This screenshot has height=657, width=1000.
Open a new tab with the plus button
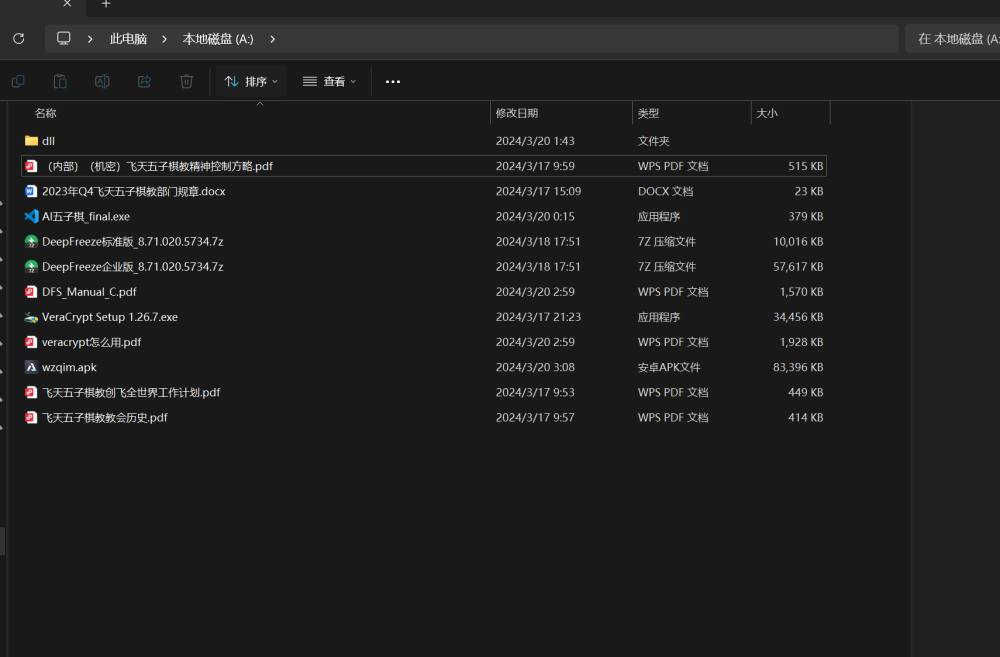(106, 4)
